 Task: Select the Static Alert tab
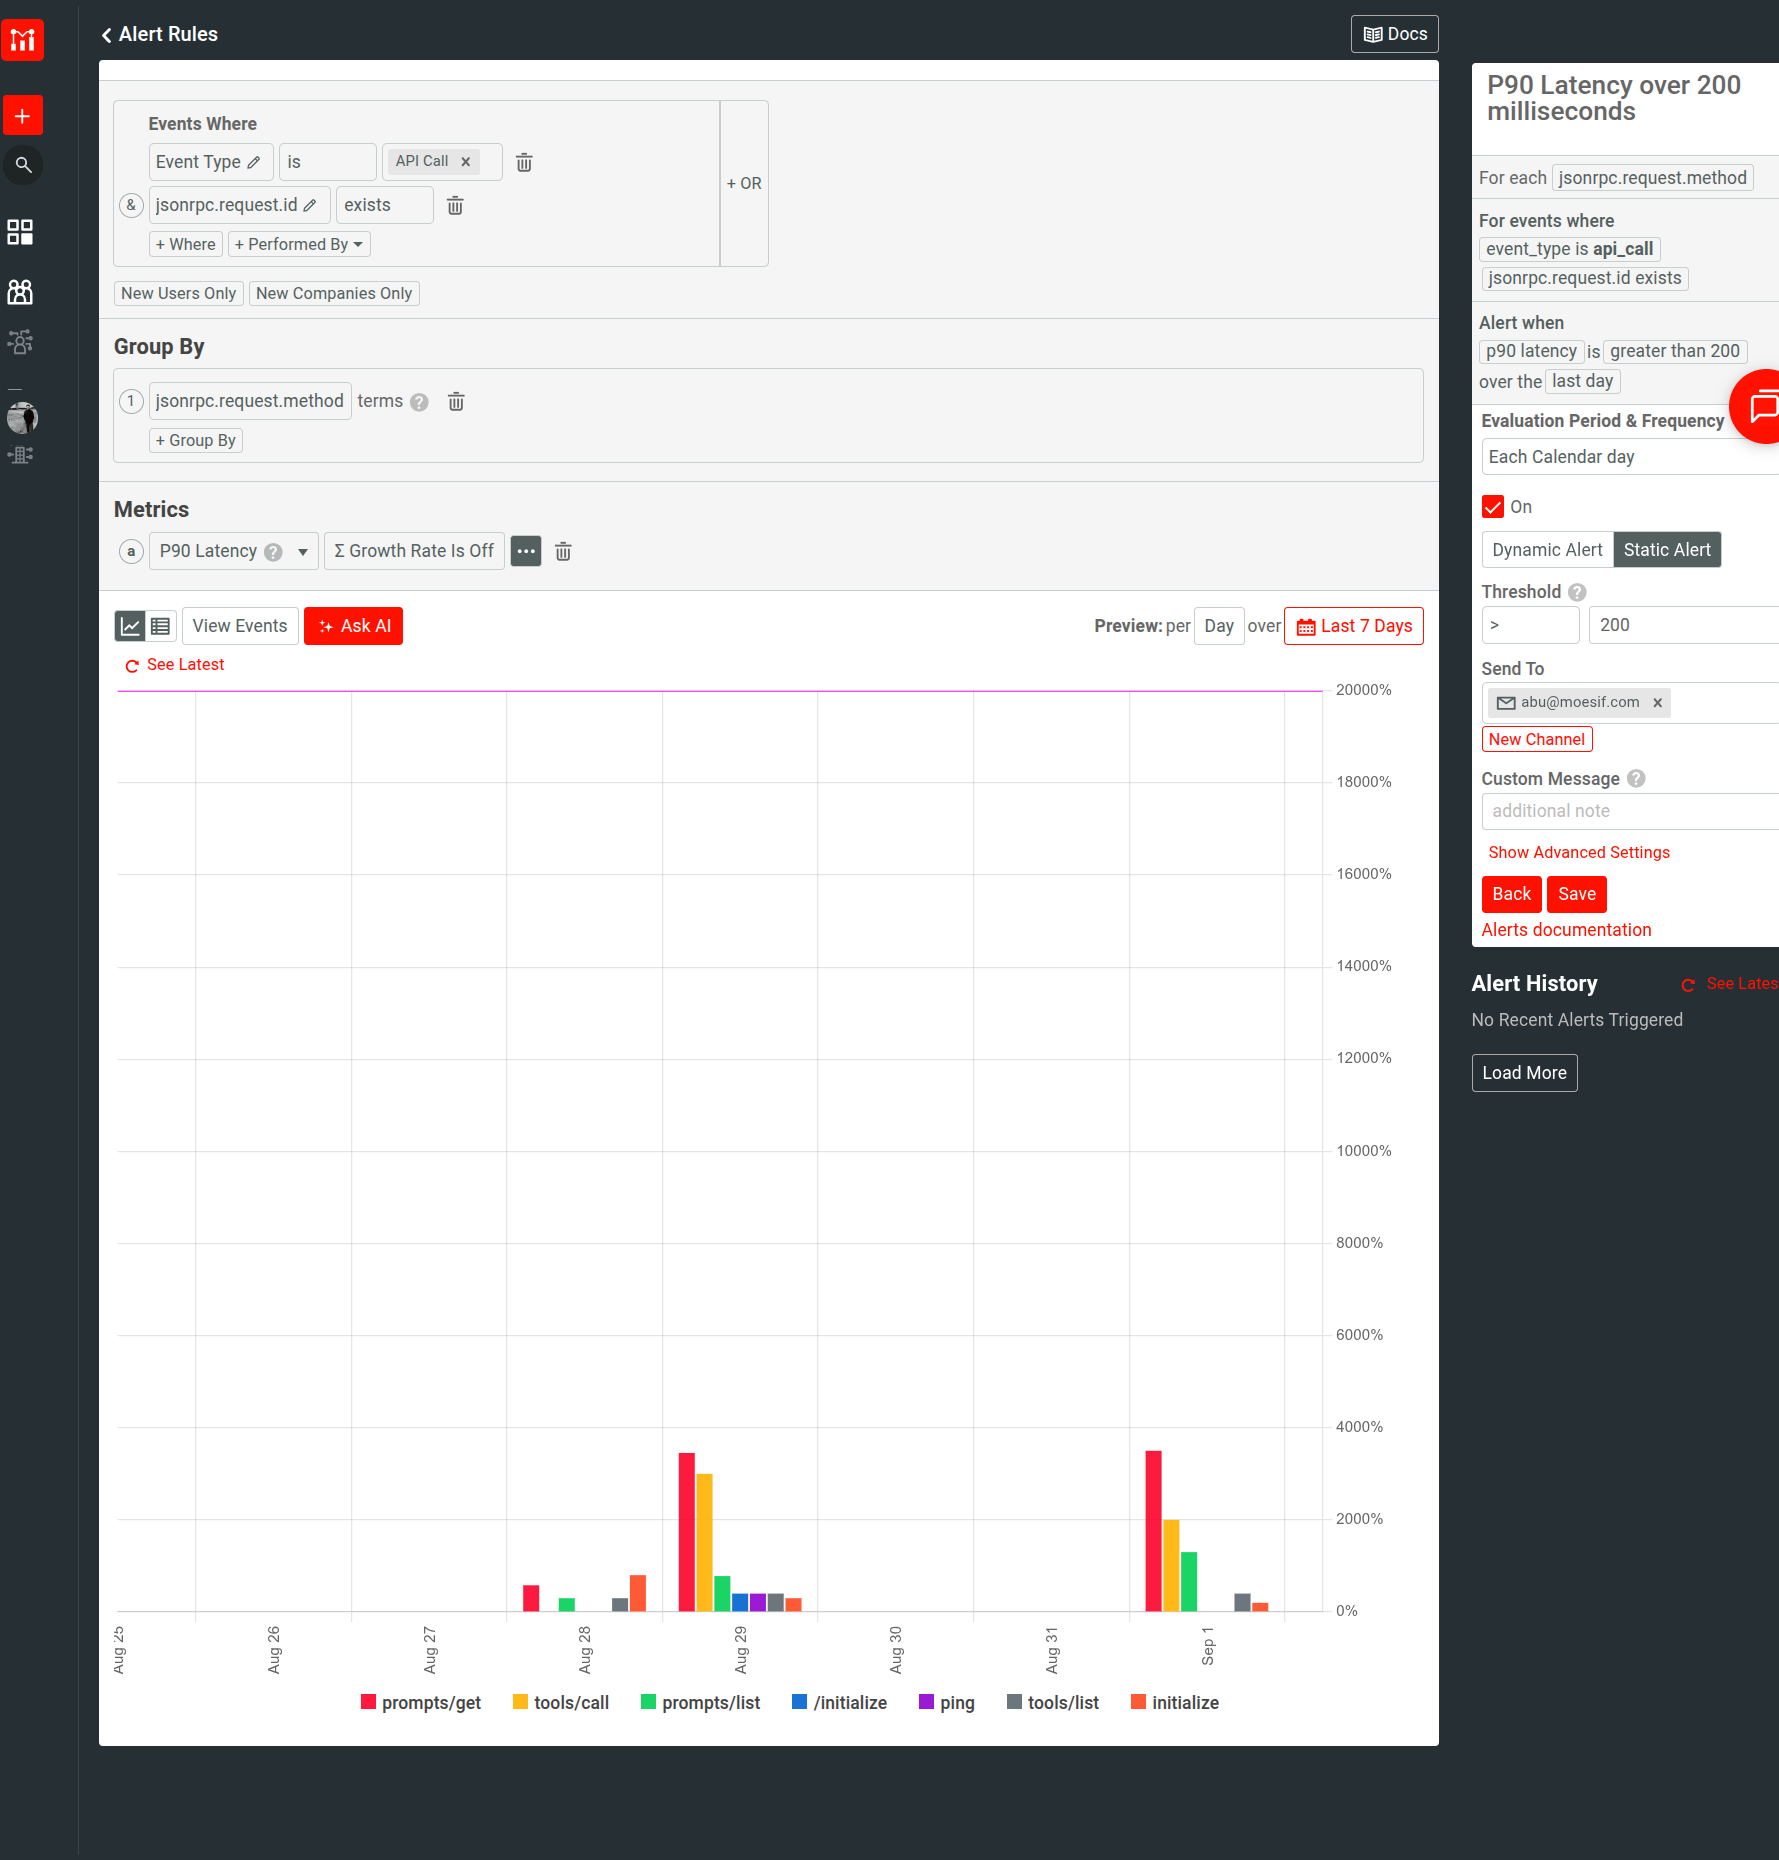coord(1666,549)
